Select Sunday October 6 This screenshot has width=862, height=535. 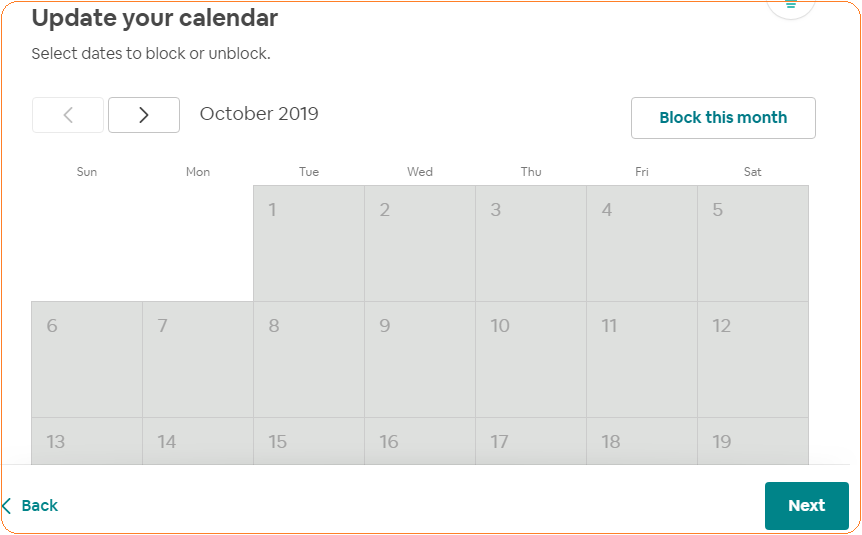(87, 359)
